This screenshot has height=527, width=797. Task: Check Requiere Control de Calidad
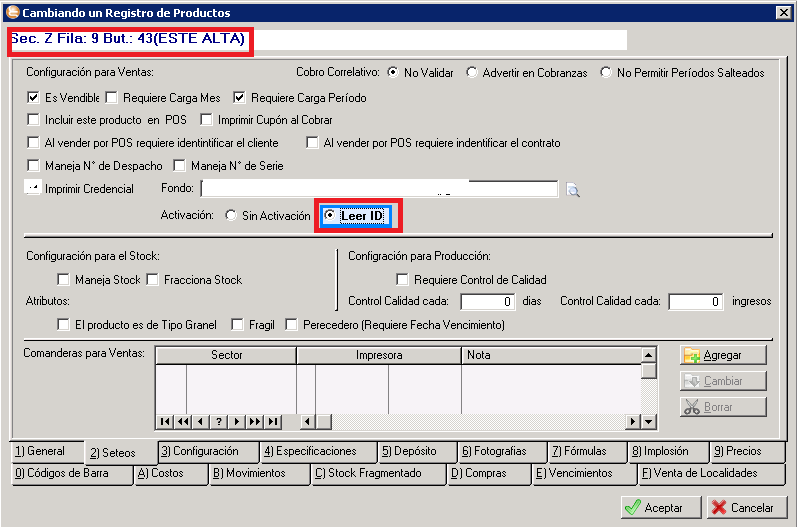(402, 280)
